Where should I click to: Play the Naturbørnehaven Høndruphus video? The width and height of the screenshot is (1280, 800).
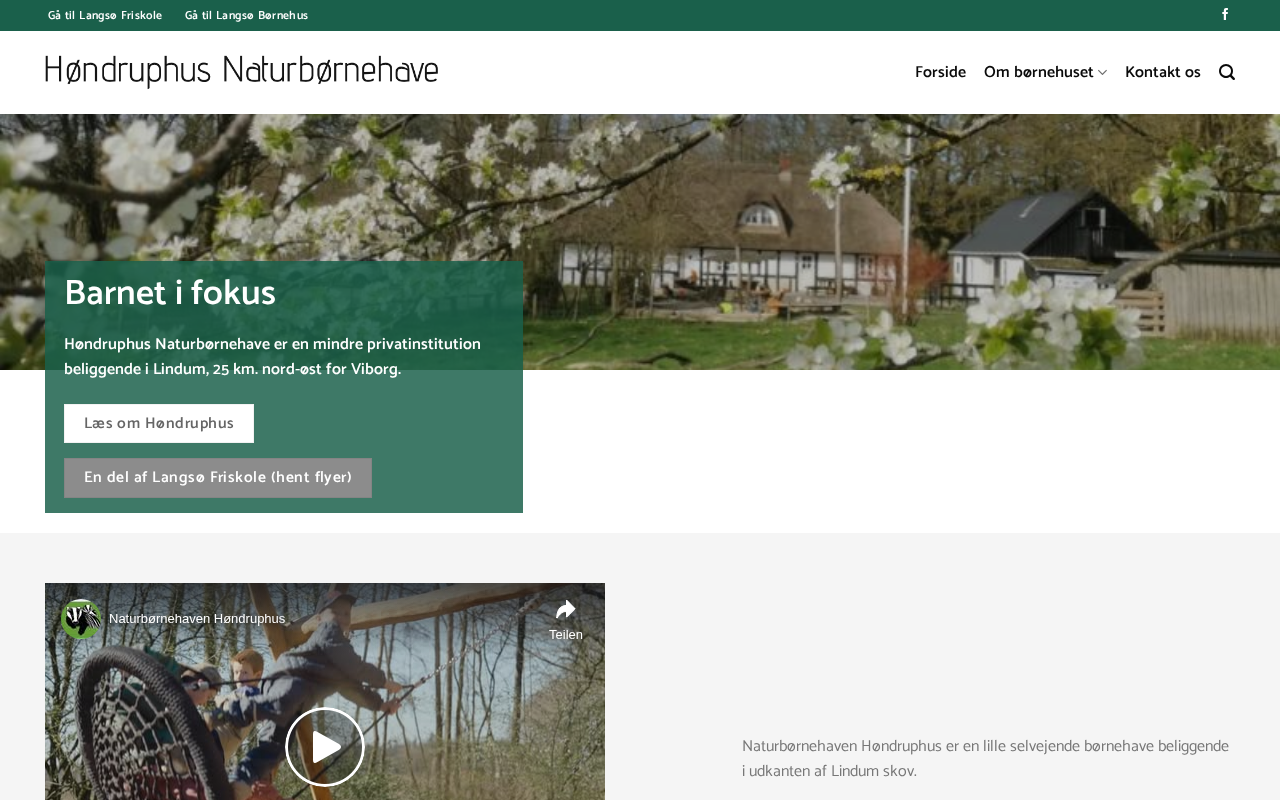[x=325, y=747]
